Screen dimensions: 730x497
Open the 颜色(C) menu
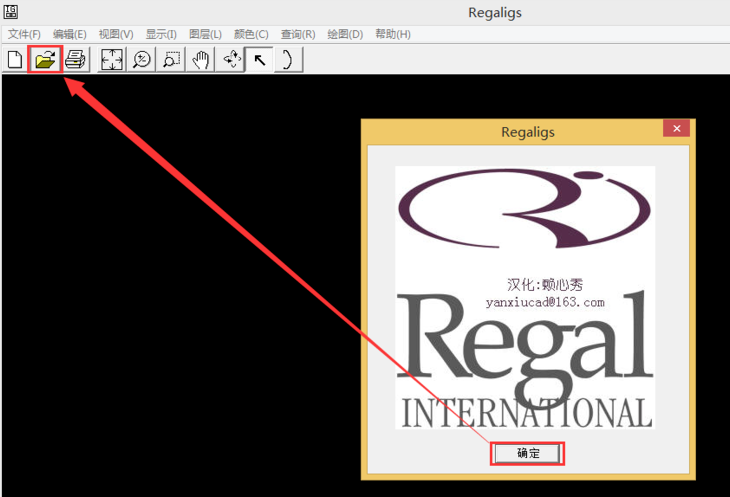click(251, 34)
